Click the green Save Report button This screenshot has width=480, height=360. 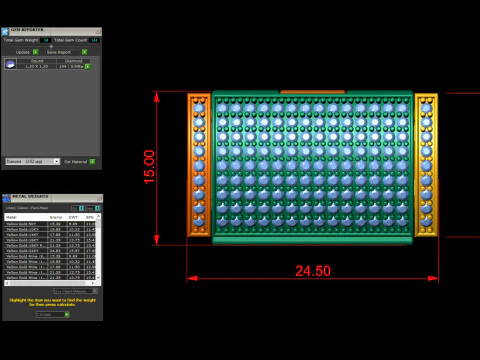85,52
